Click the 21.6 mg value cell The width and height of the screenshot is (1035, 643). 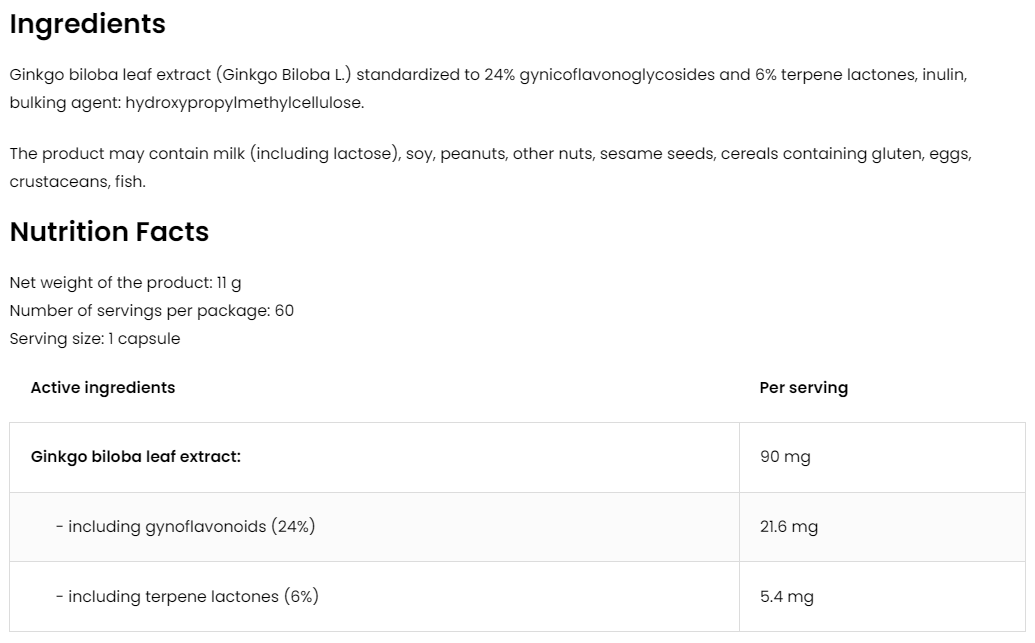[788, 526]
